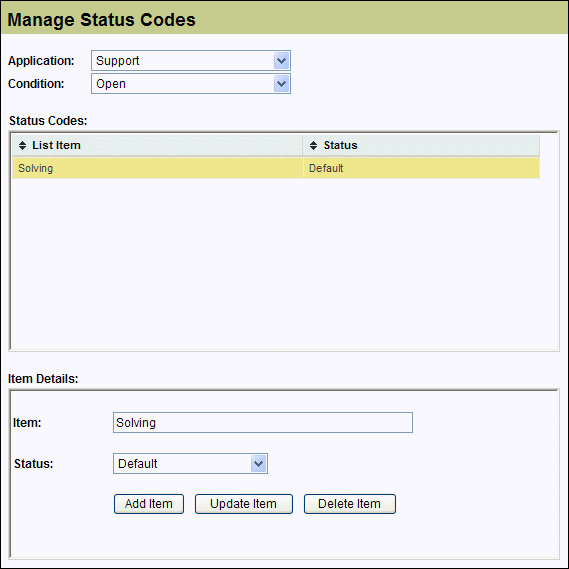Image resolution: width=569 pixels, height=569 pixels.
Task: Click the Update Item button
Action: click(243, 504)
